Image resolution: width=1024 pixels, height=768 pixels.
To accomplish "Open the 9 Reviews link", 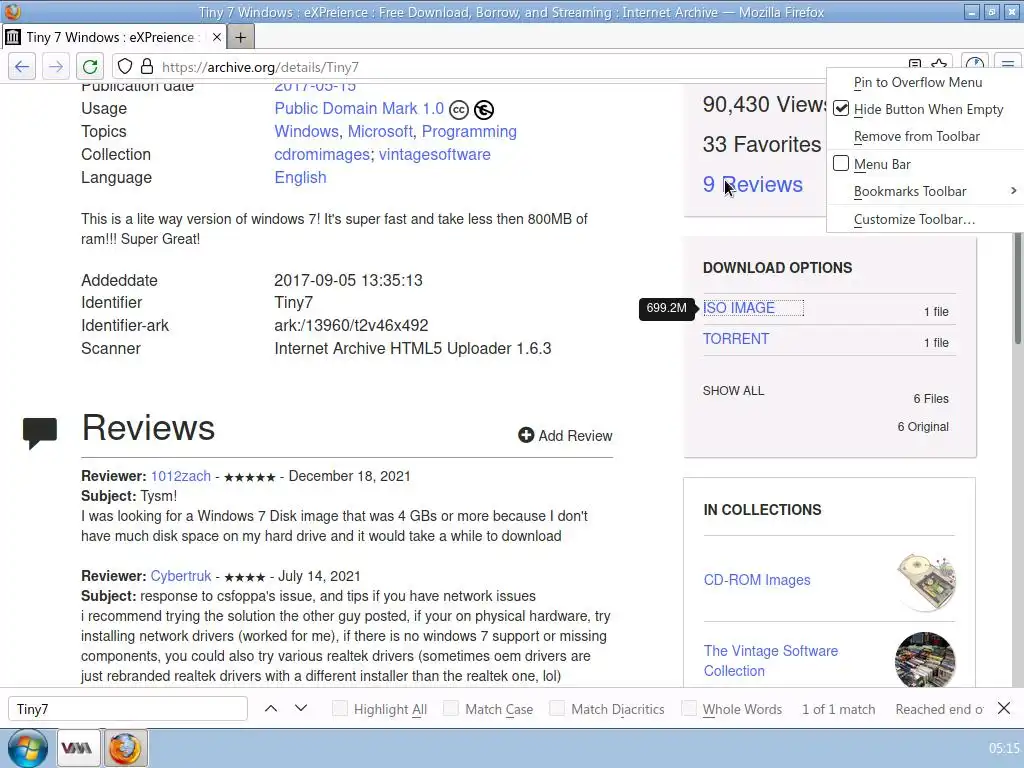I will [x=752, y=184].
